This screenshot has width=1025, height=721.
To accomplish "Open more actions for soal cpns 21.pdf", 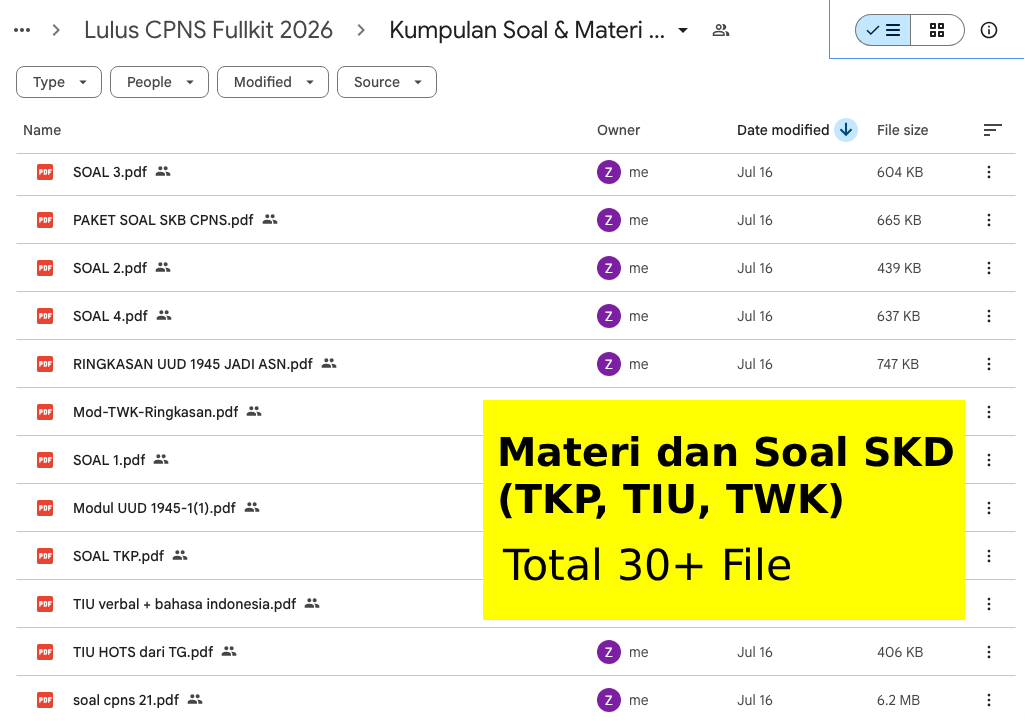I will 988,700.
